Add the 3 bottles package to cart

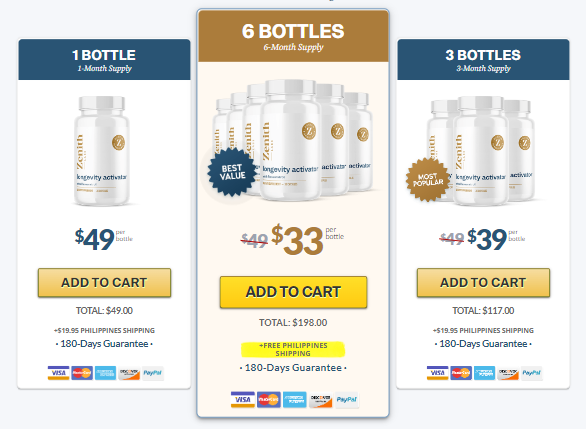pos(483,283)
